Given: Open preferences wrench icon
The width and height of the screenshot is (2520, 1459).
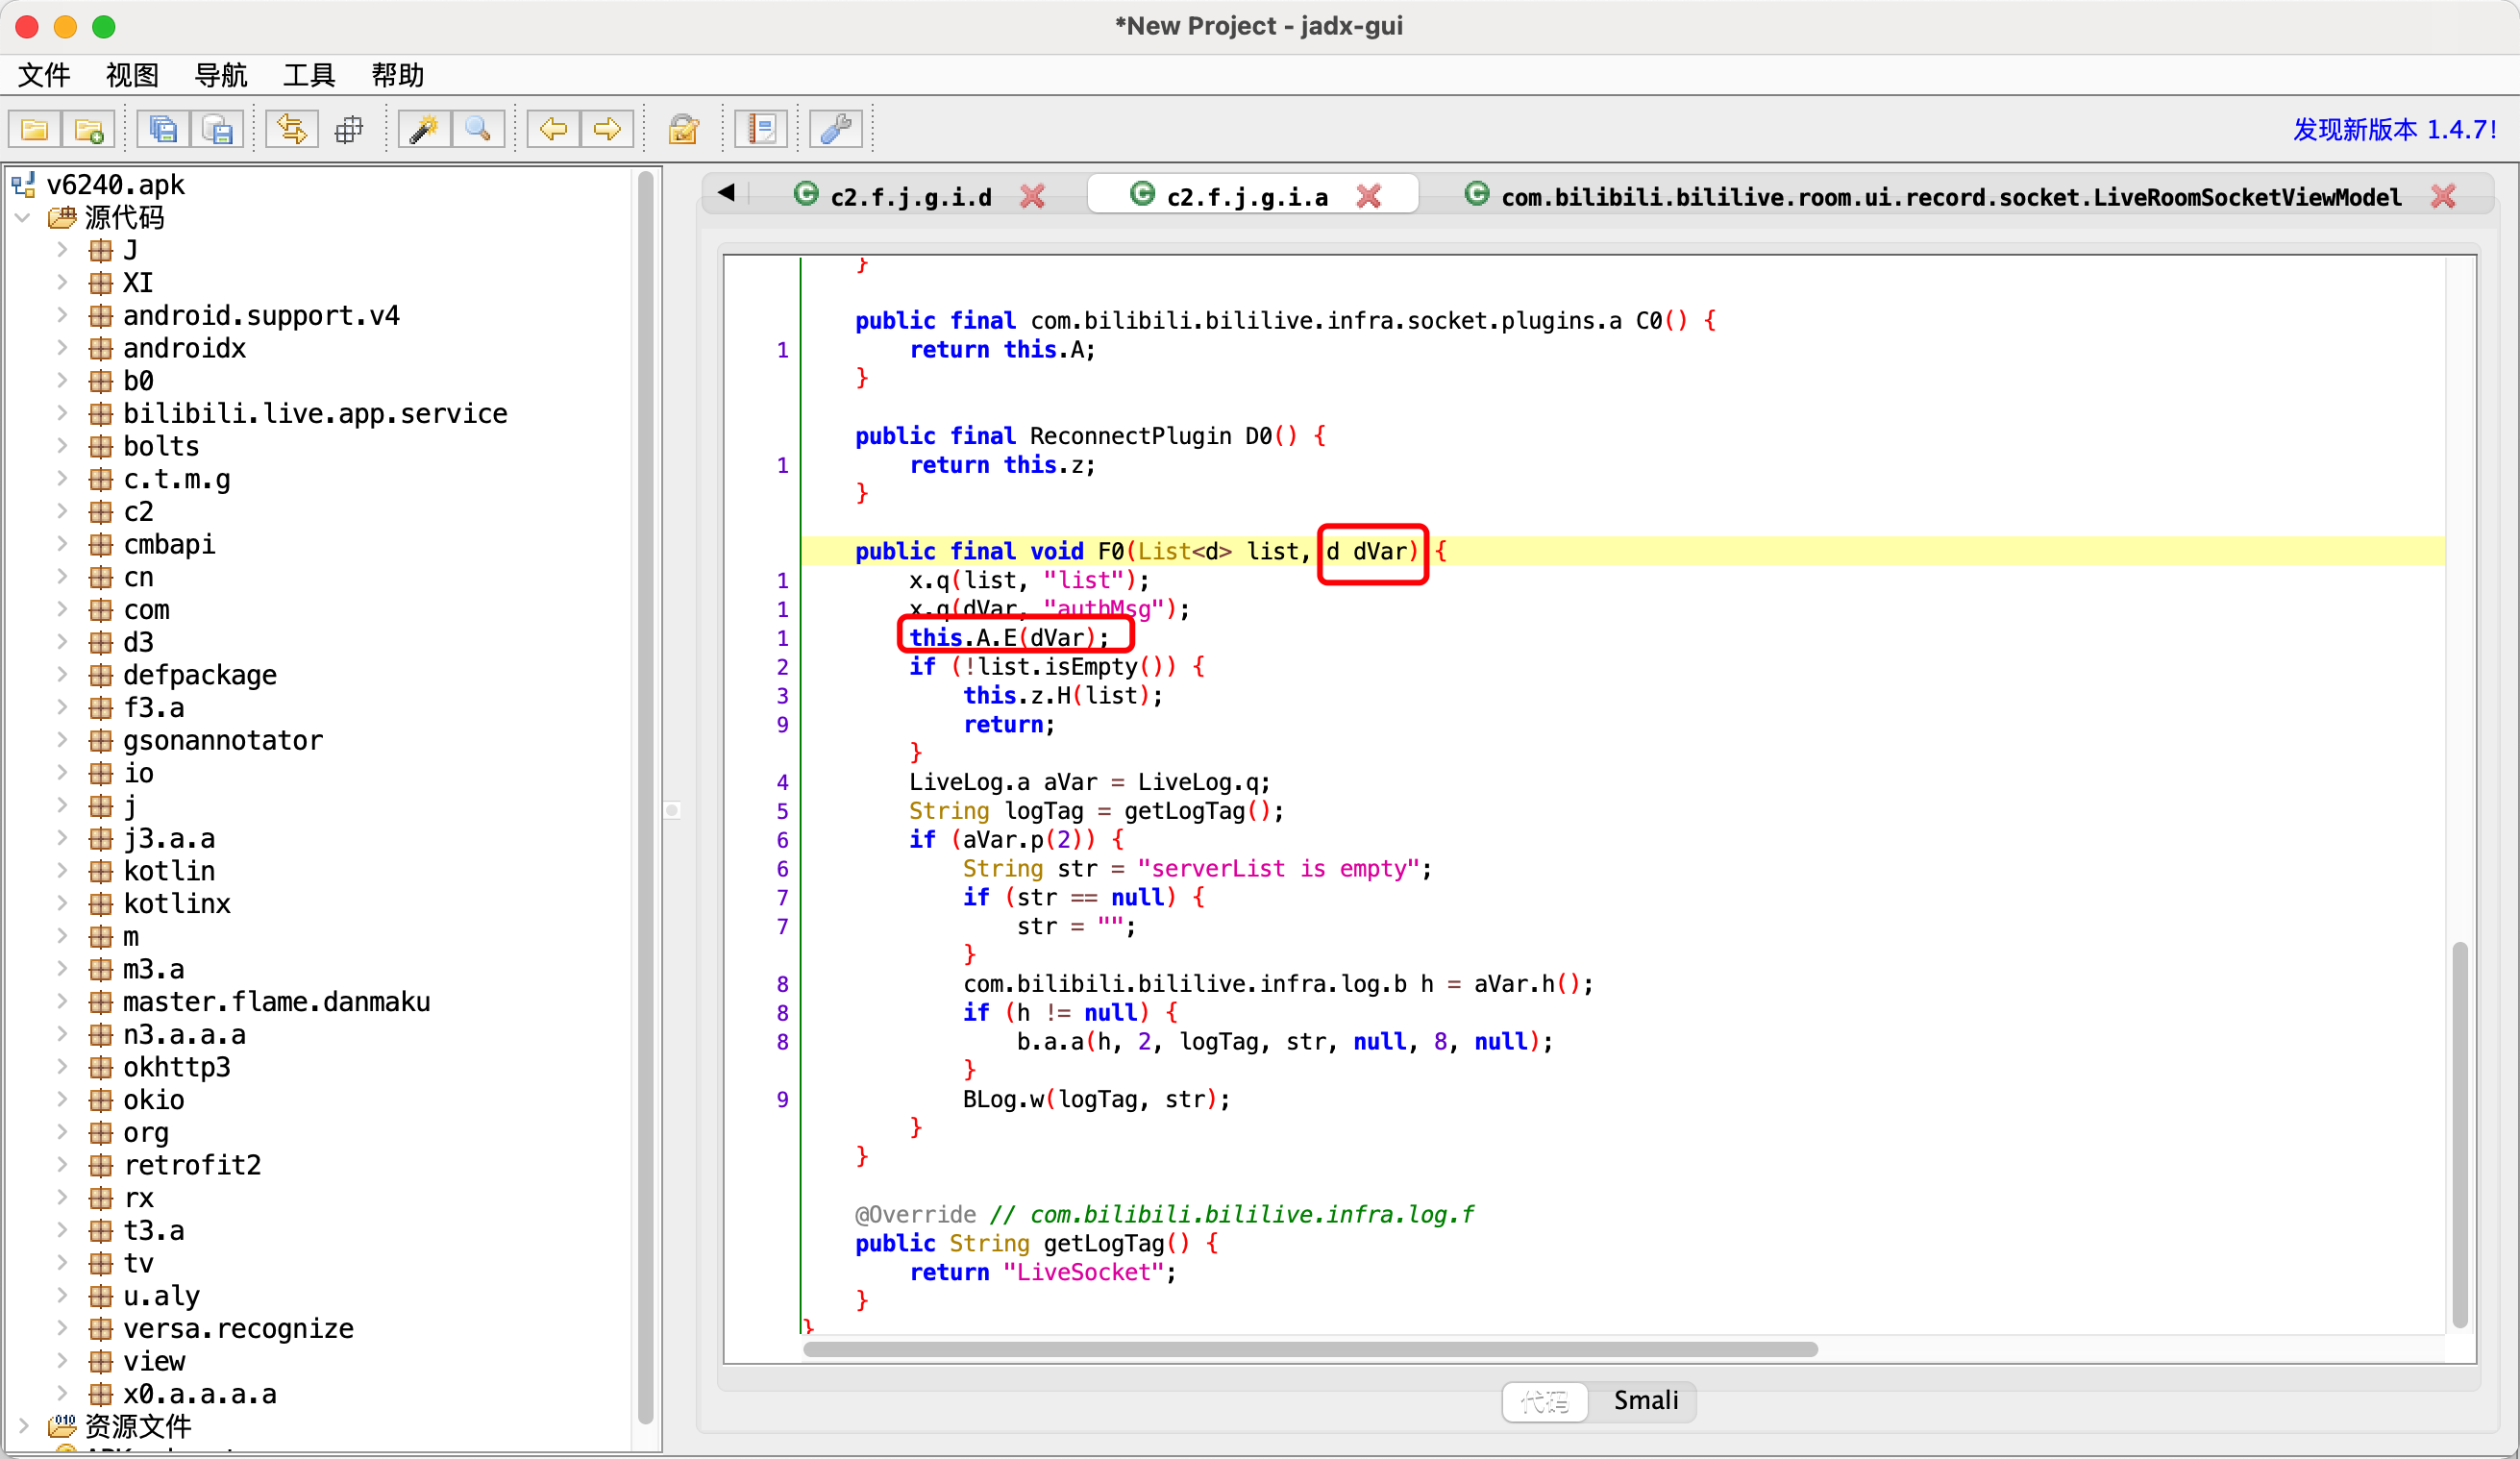Looking at the screenshot, I should [836, 129].
